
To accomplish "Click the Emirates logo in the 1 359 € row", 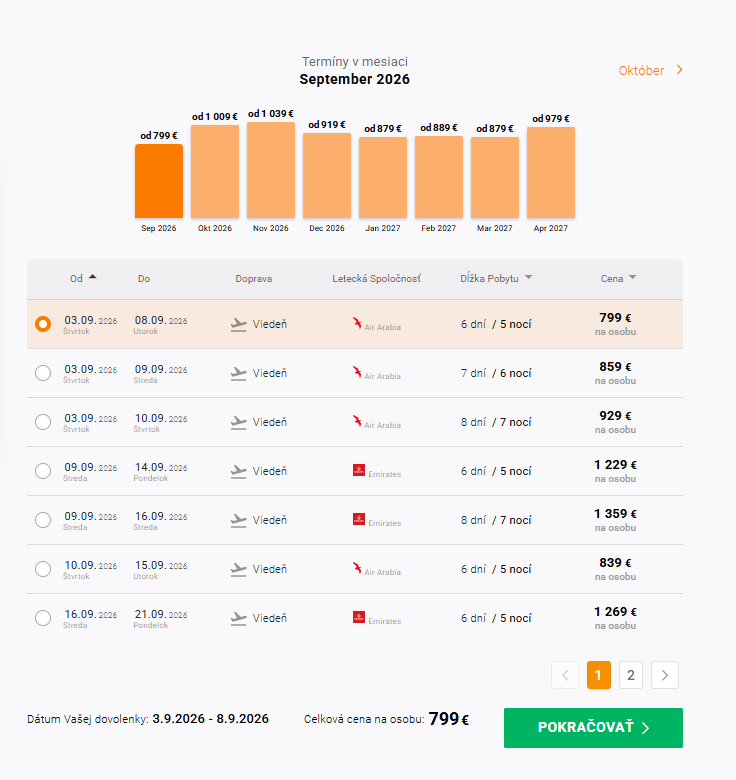I will [x=377, y=520].
